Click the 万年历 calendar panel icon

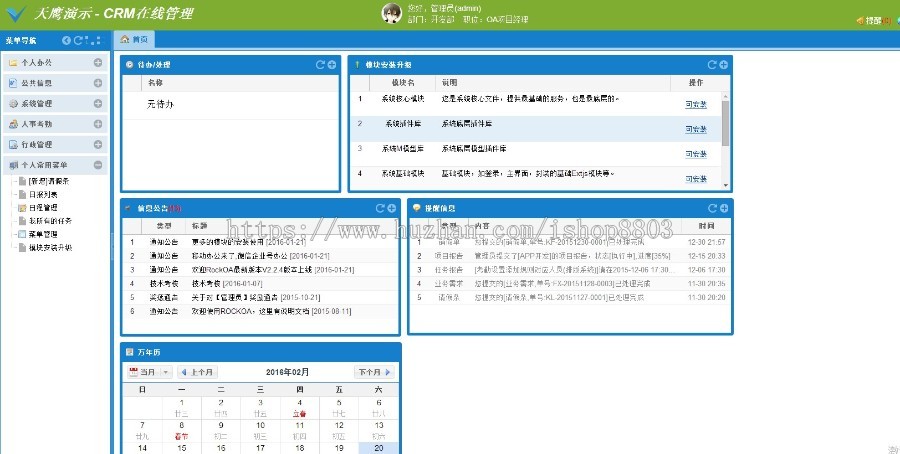pyautogui.click(x=129, y=352)
